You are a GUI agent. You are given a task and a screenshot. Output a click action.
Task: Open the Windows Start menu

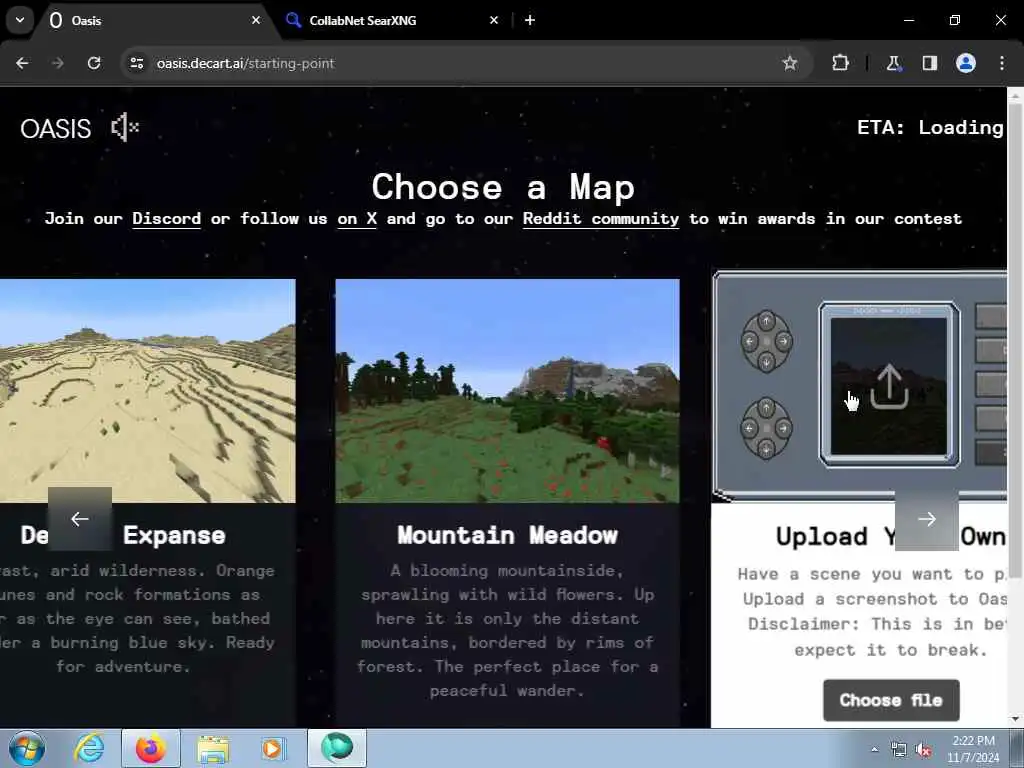[x=27, y=748]
